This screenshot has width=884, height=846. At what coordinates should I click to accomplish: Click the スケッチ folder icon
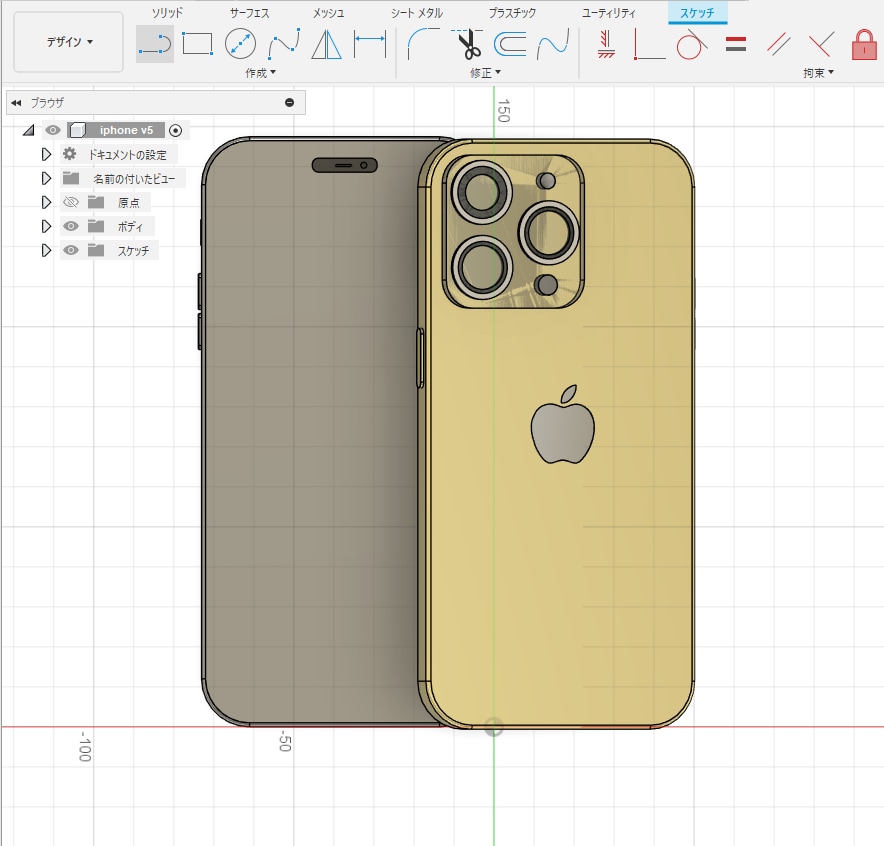click(96, 250)
